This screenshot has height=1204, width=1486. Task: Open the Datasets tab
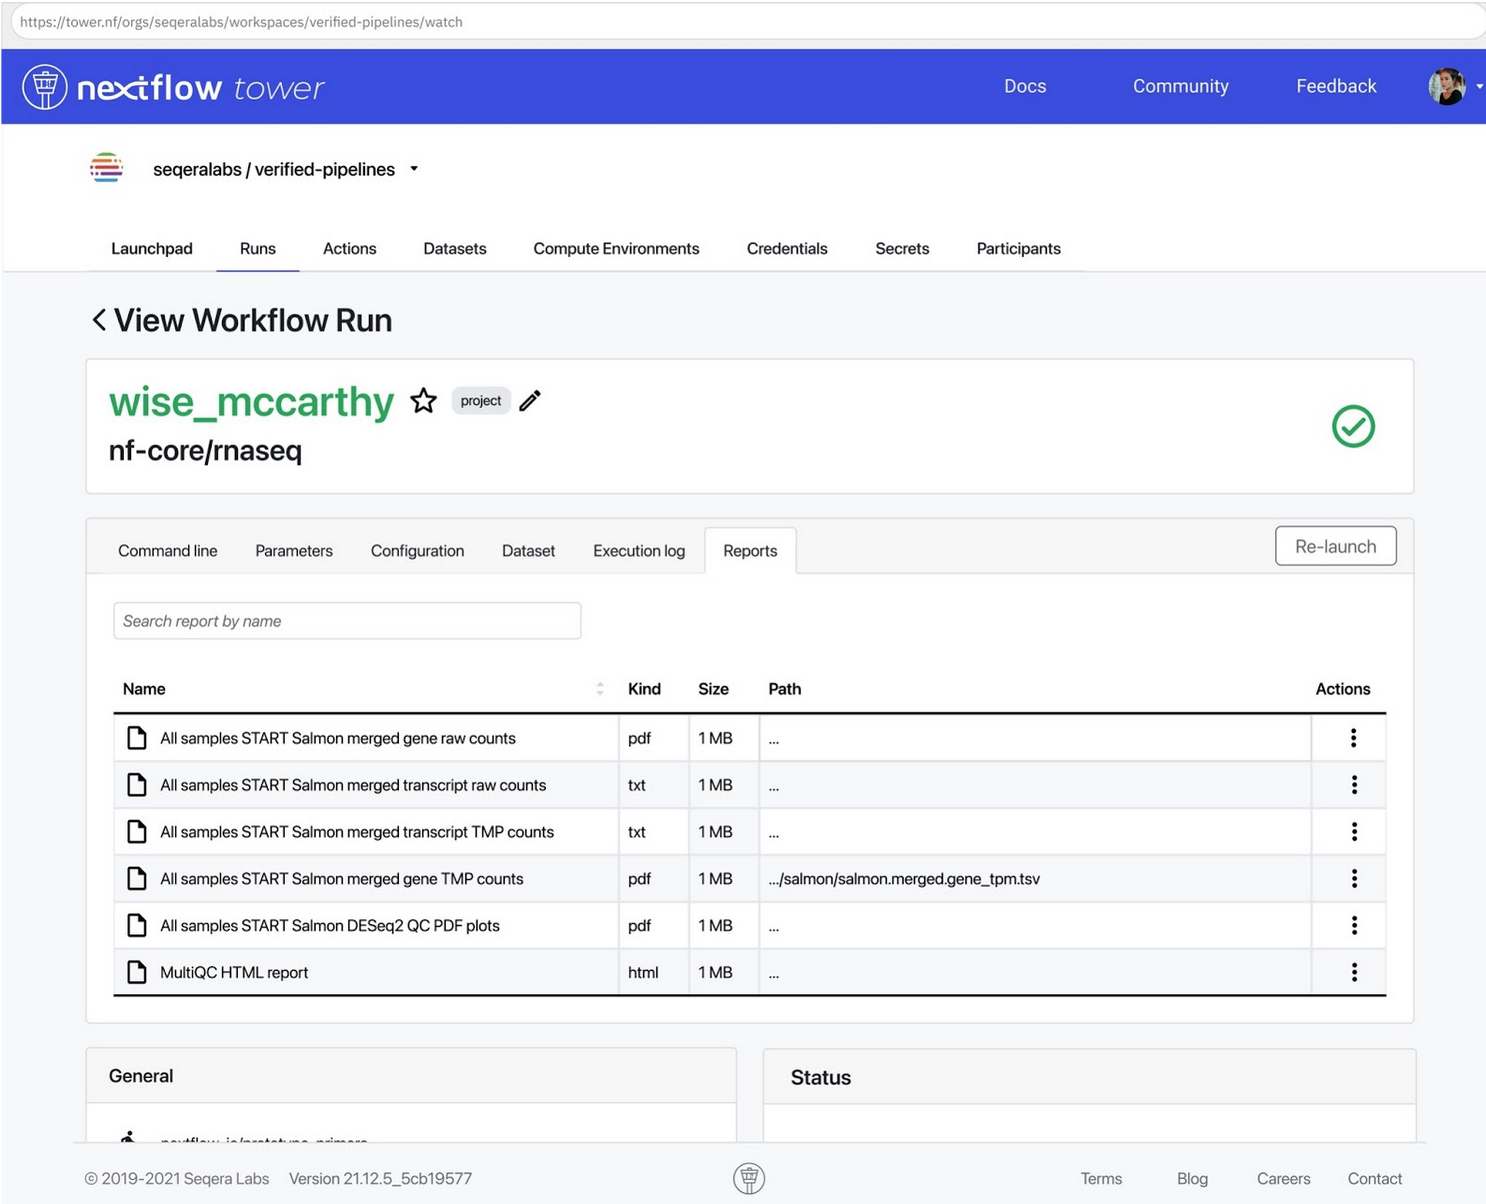[455, 249]
